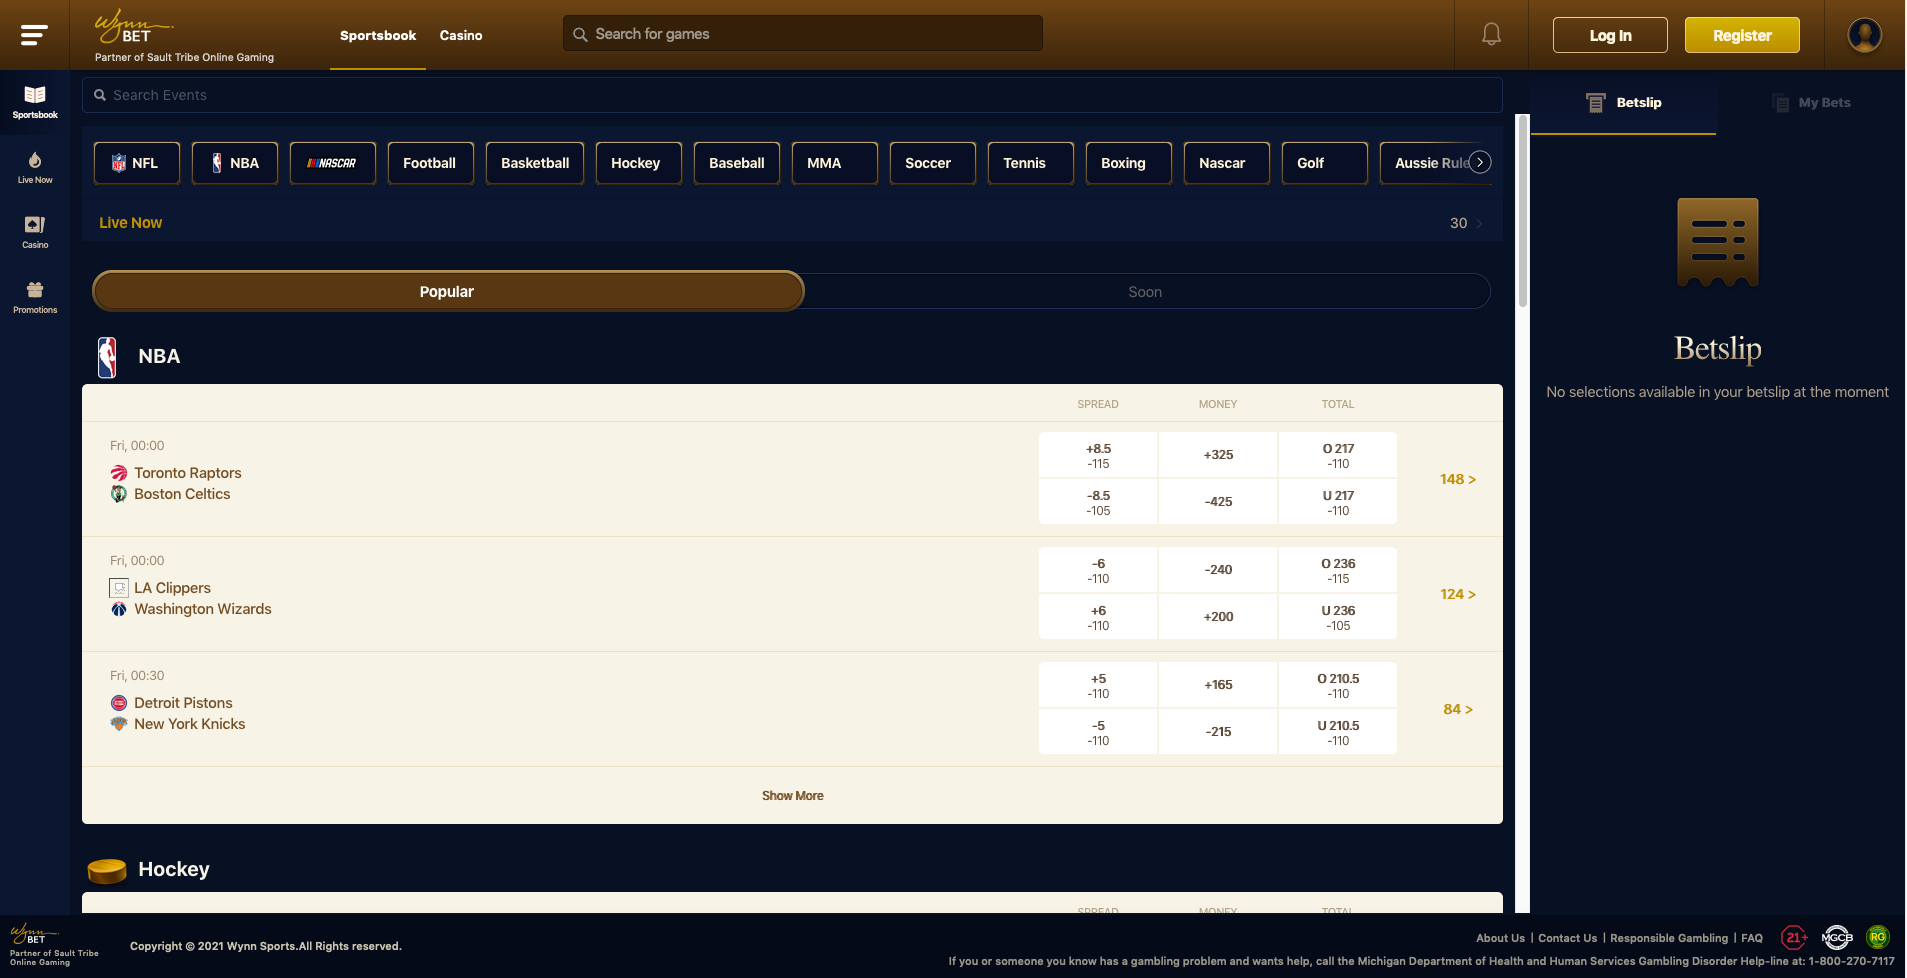The image size is (1907, 978).
Task: Pick Under 210.5 total for Knicks game
Action: [1338, 732]
